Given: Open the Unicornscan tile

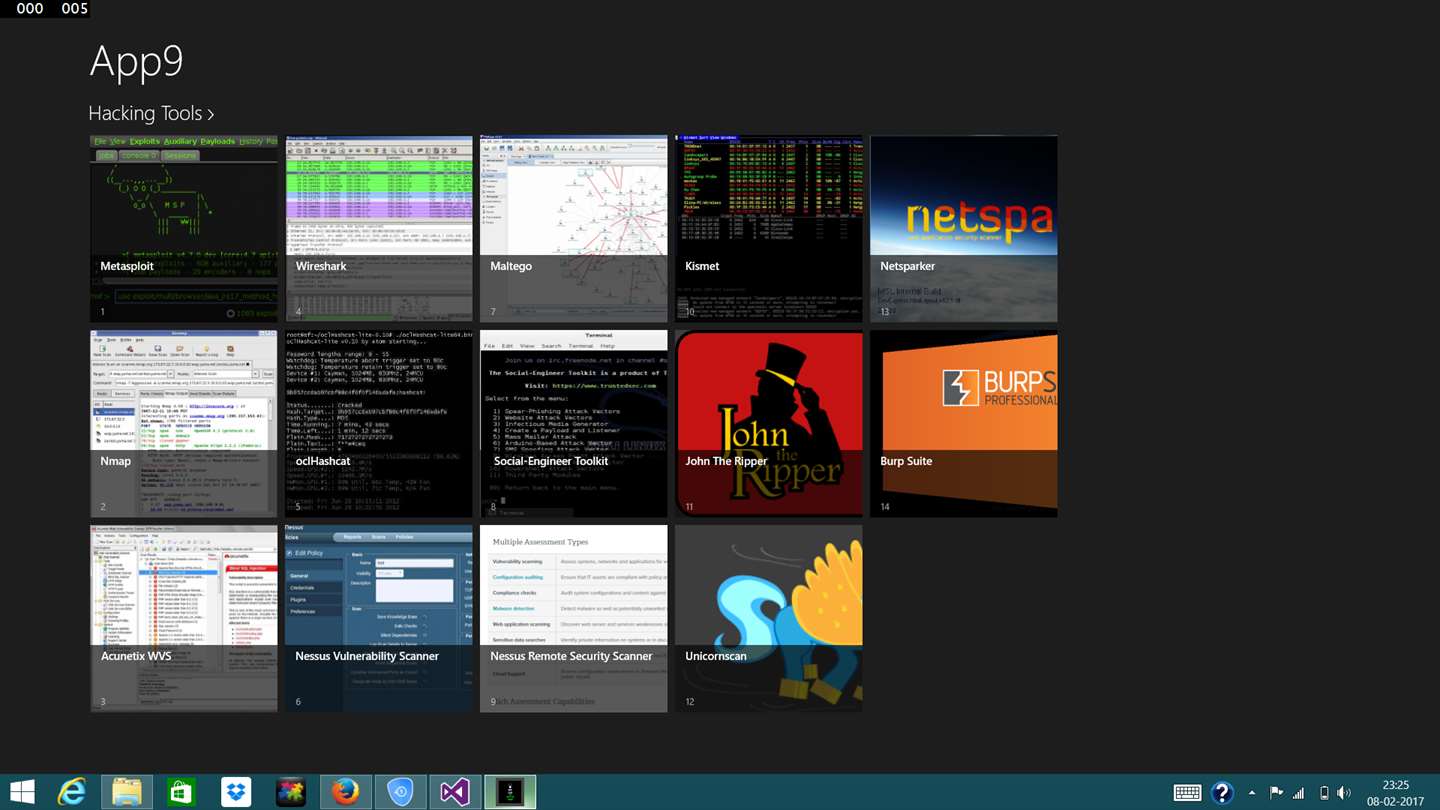Looking at the screenshot, I should [x=769, y=619].
